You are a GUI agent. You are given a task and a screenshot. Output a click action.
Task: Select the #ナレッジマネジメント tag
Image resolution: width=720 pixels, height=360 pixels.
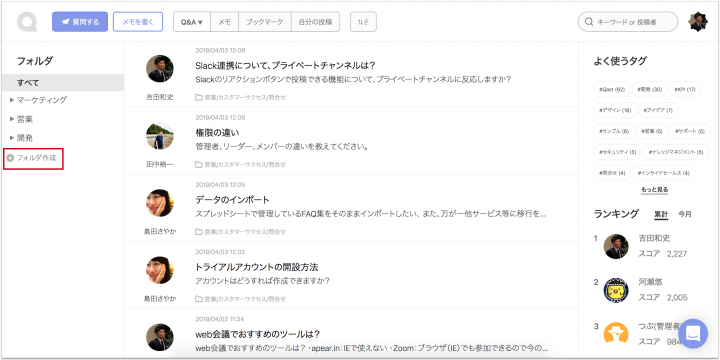point(676,152)
